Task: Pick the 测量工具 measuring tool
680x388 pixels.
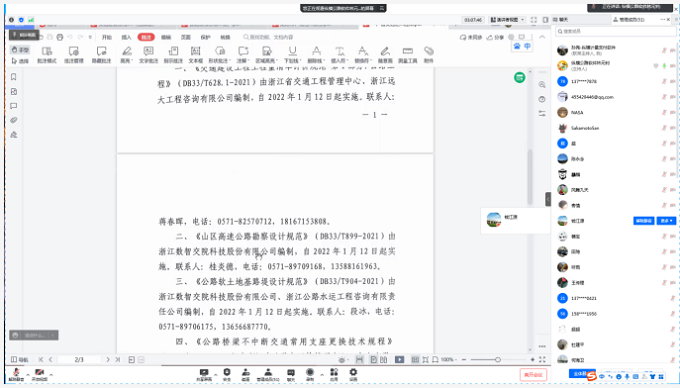Action: pyautogui.click(x=408, y=55)
